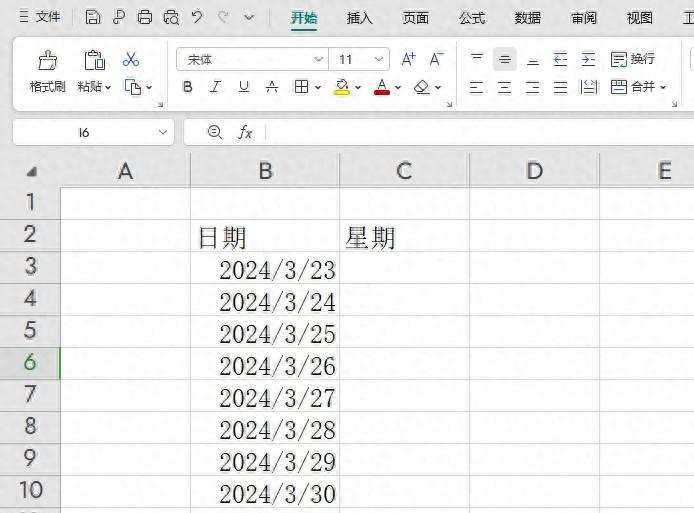Click the Save icon
694x513 pixels.
tap(93, 18)
